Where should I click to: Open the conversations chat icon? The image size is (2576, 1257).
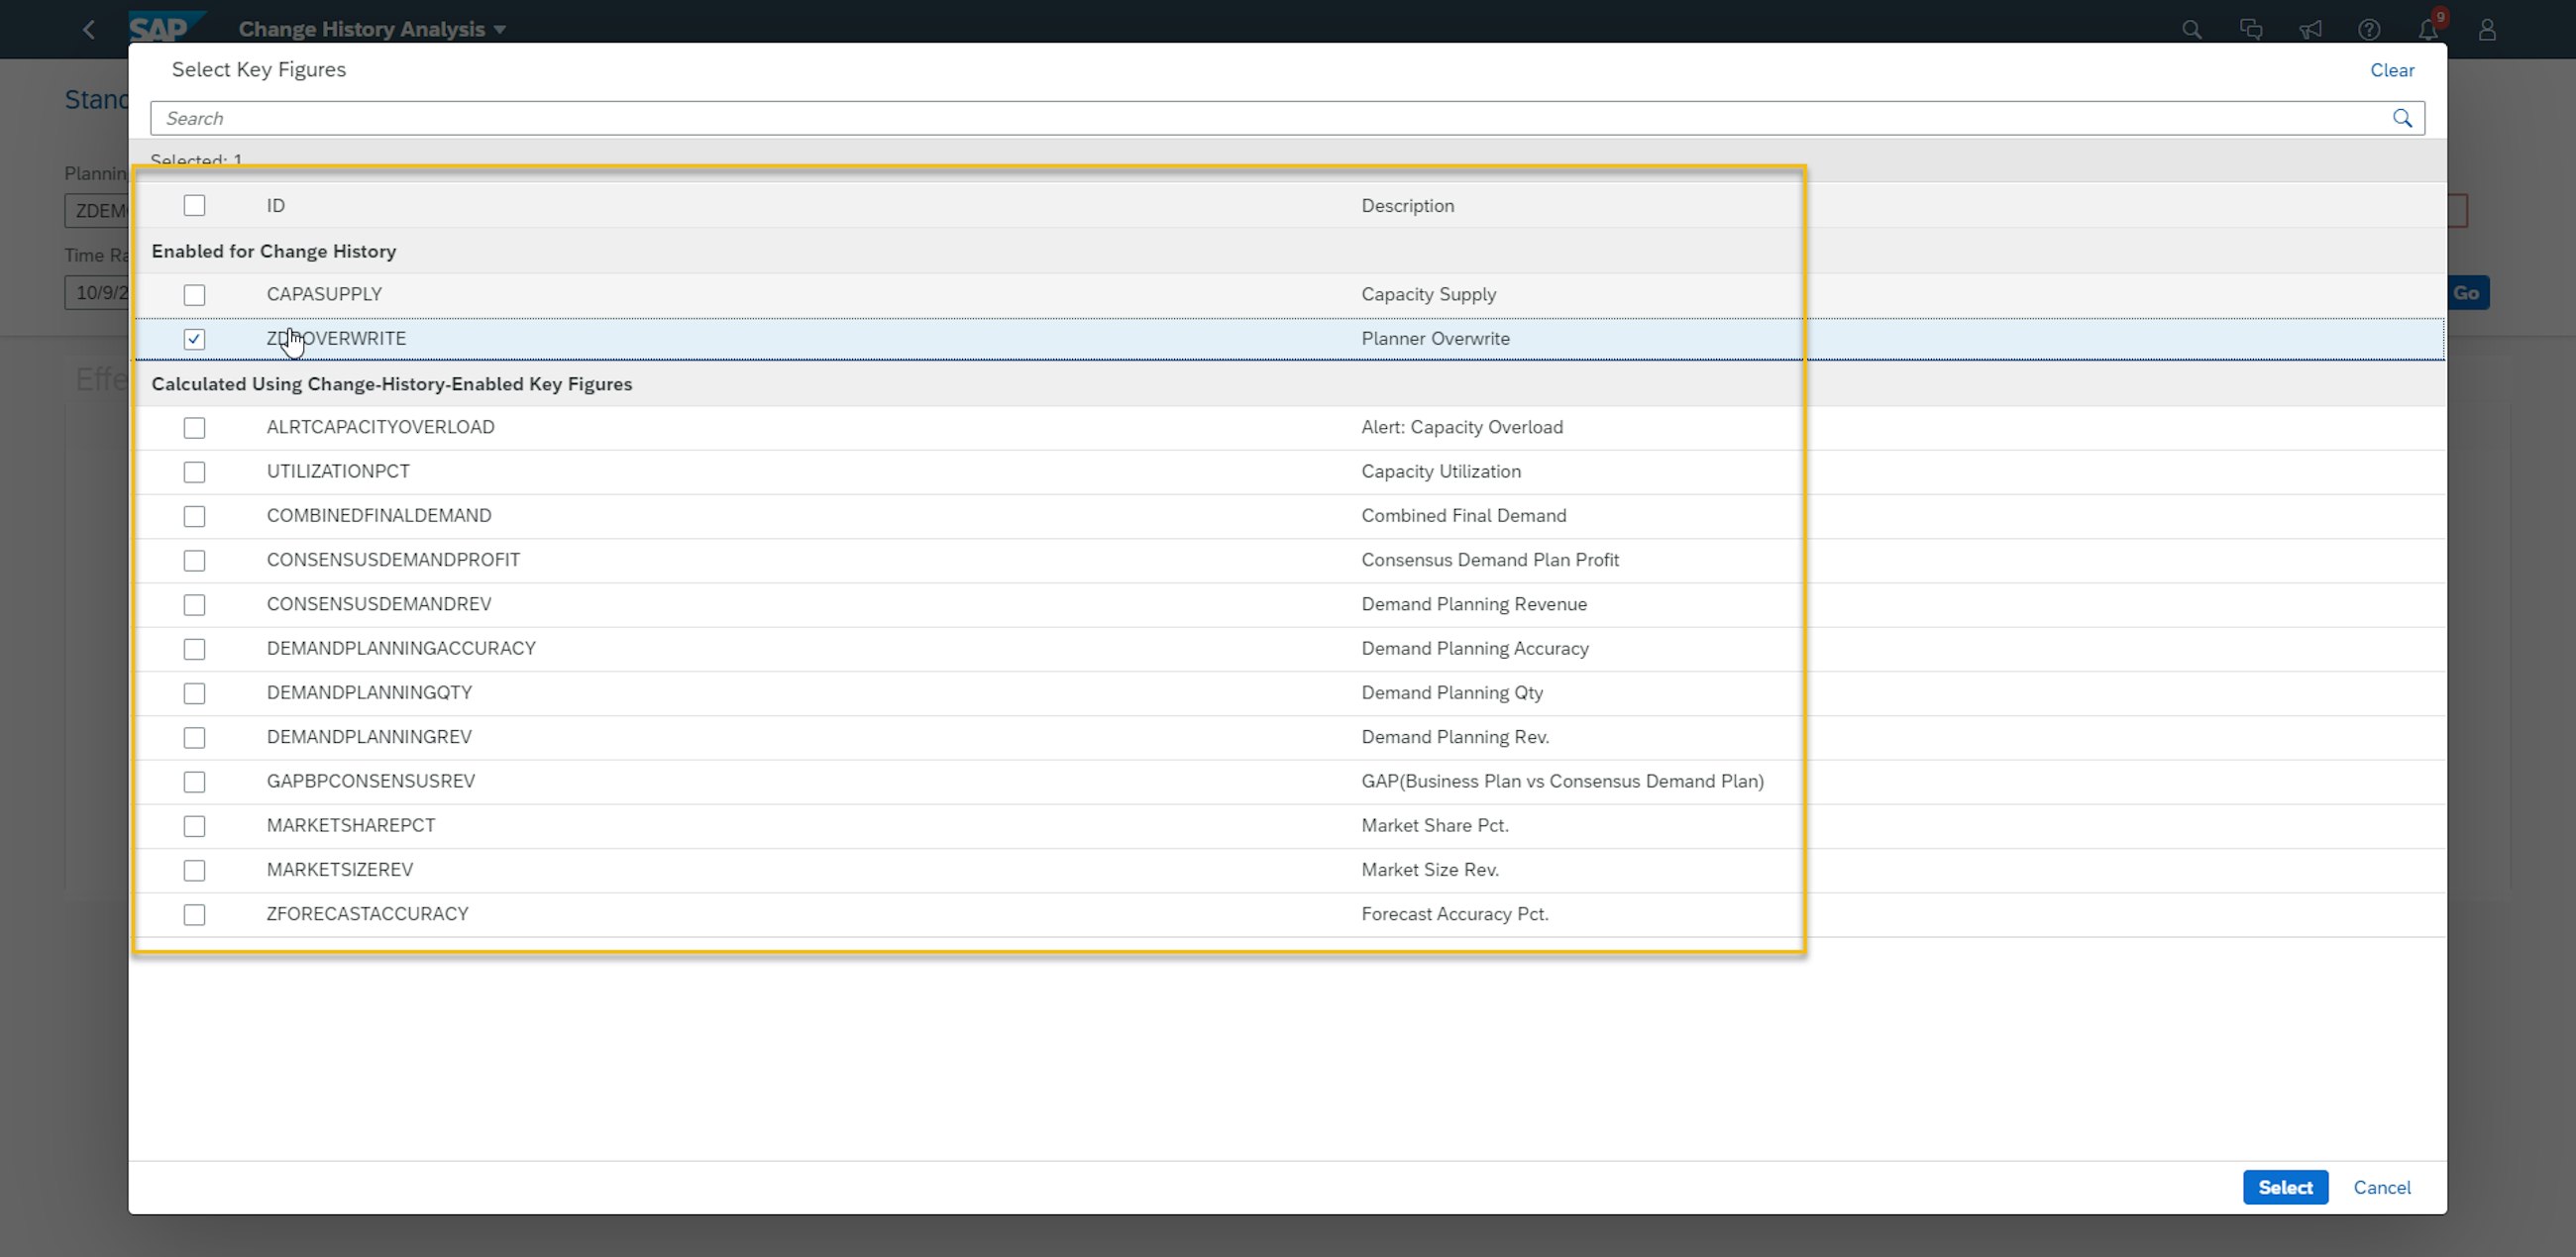click(2251, 30)
